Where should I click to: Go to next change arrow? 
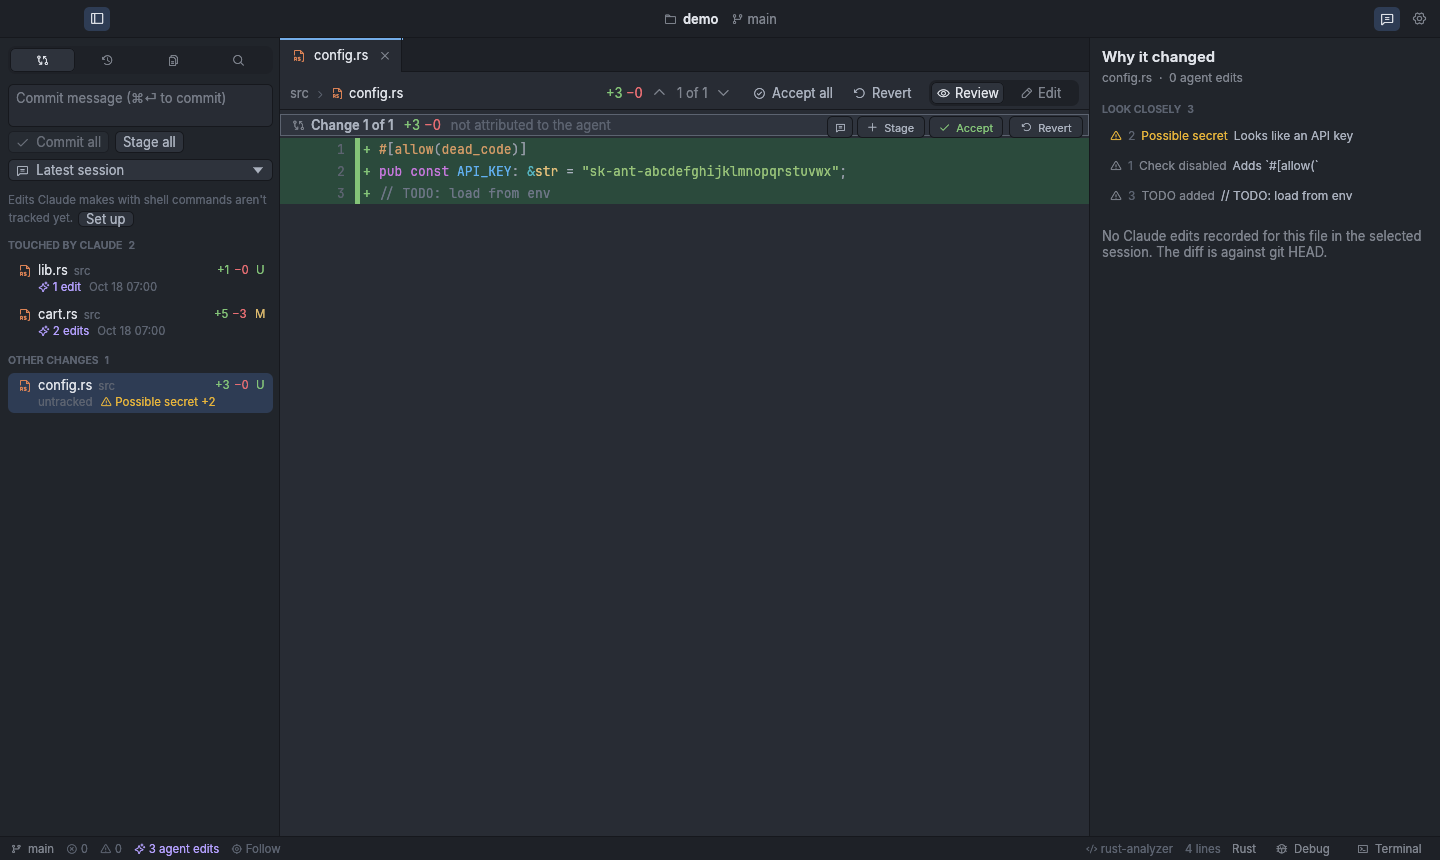click(x=724, y=93)
